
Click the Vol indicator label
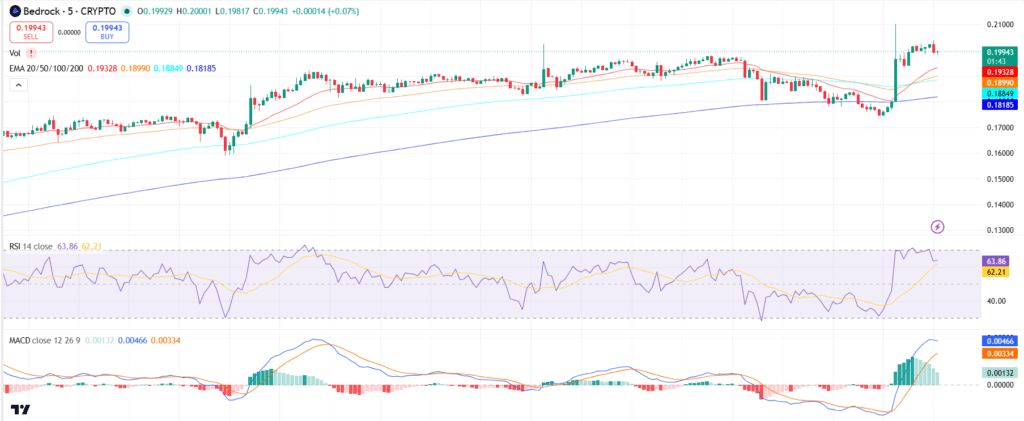point(14,53)
